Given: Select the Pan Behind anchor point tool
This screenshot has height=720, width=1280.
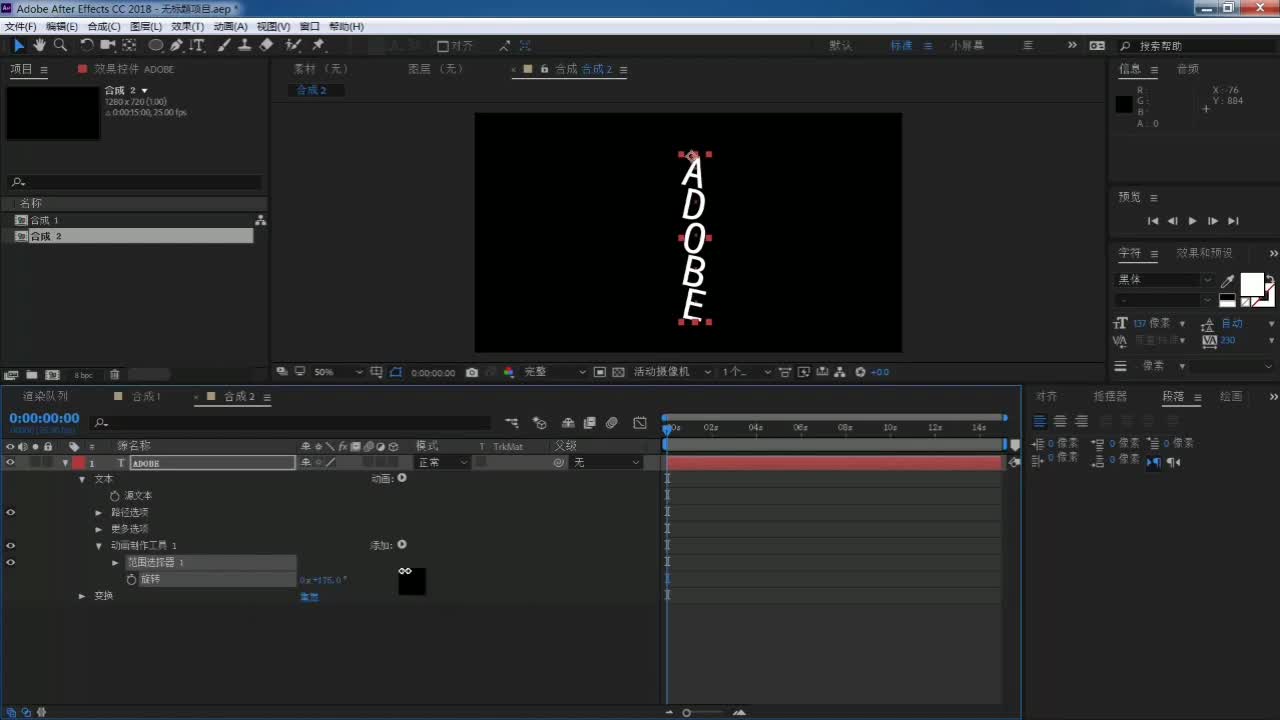Looking at the screenshot, I should coord(130,45).
